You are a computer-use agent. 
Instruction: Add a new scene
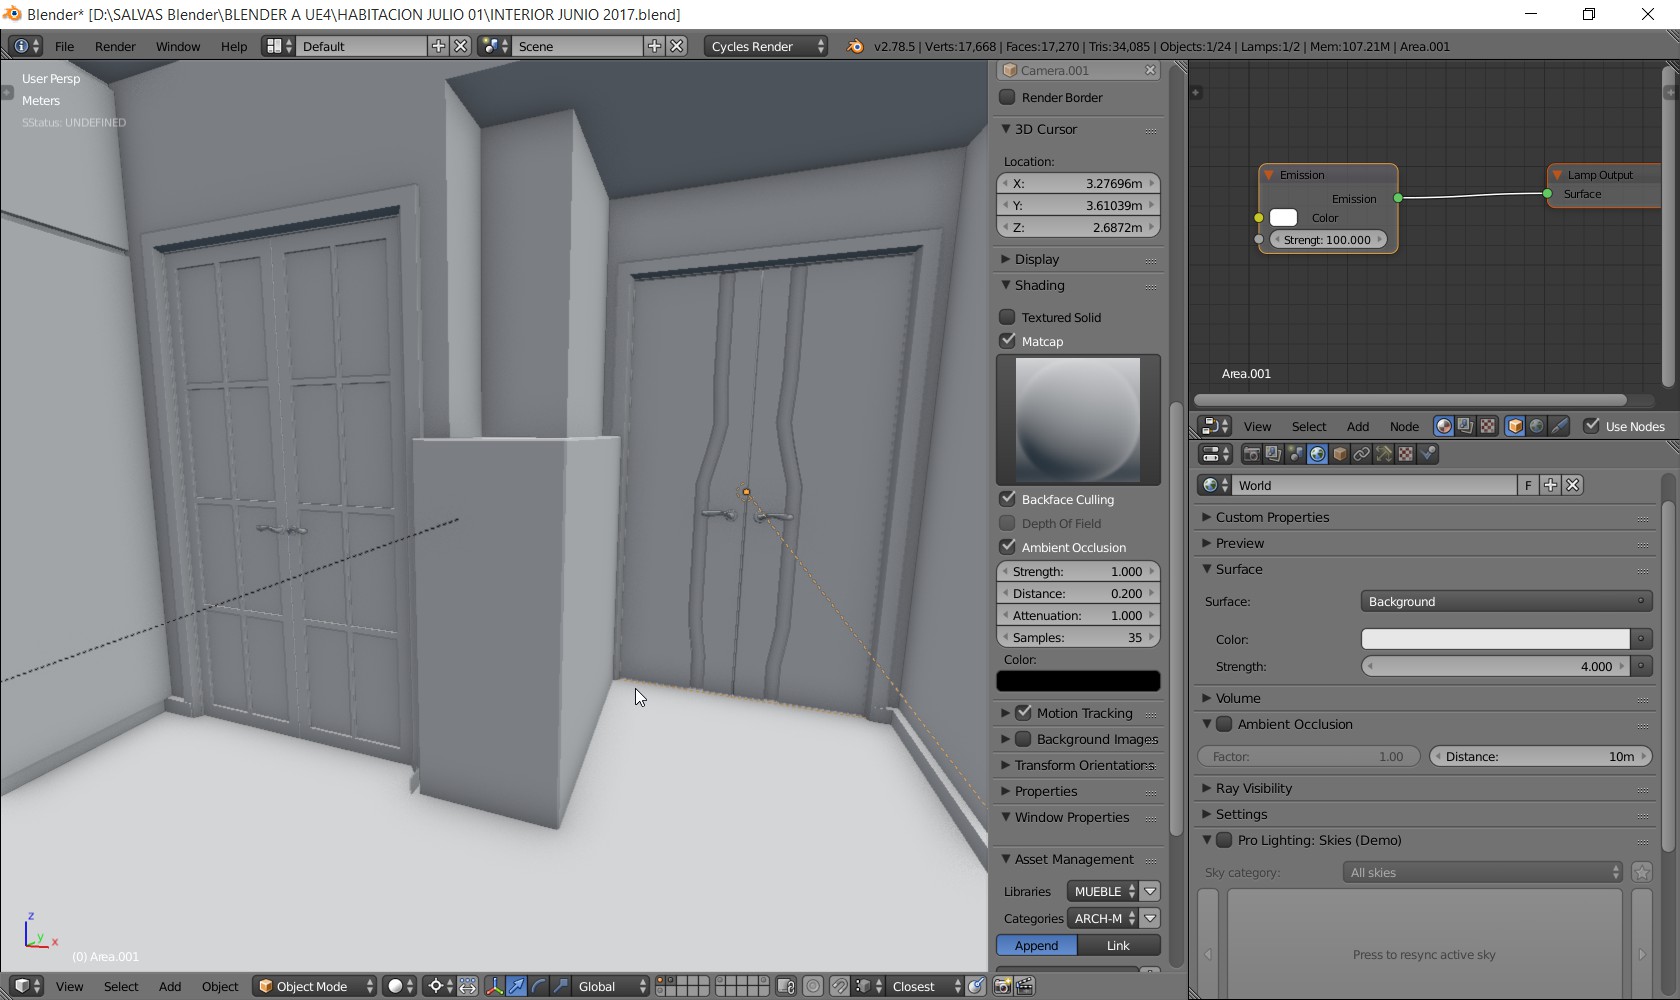[x=654, y=46]
